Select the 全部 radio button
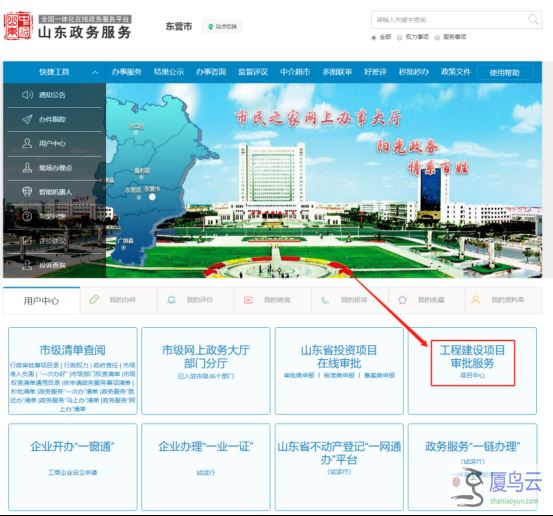 [374, 37]
